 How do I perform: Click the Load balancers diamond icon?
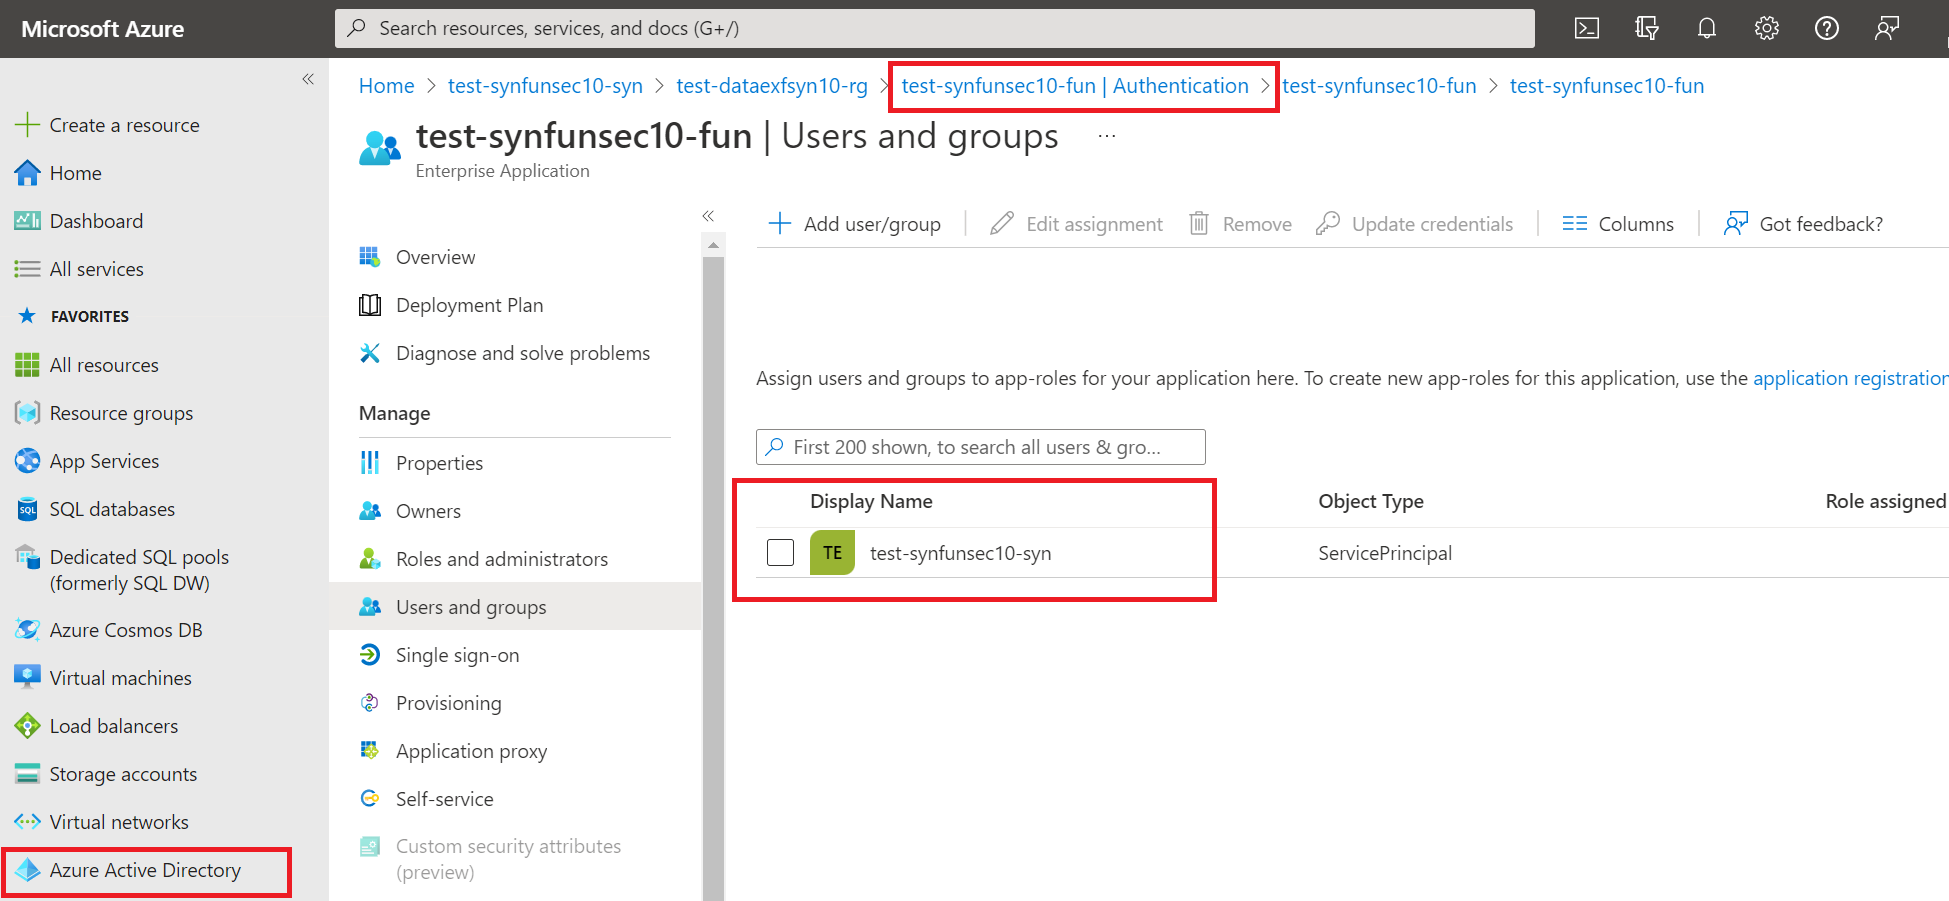tap(27, 726)
